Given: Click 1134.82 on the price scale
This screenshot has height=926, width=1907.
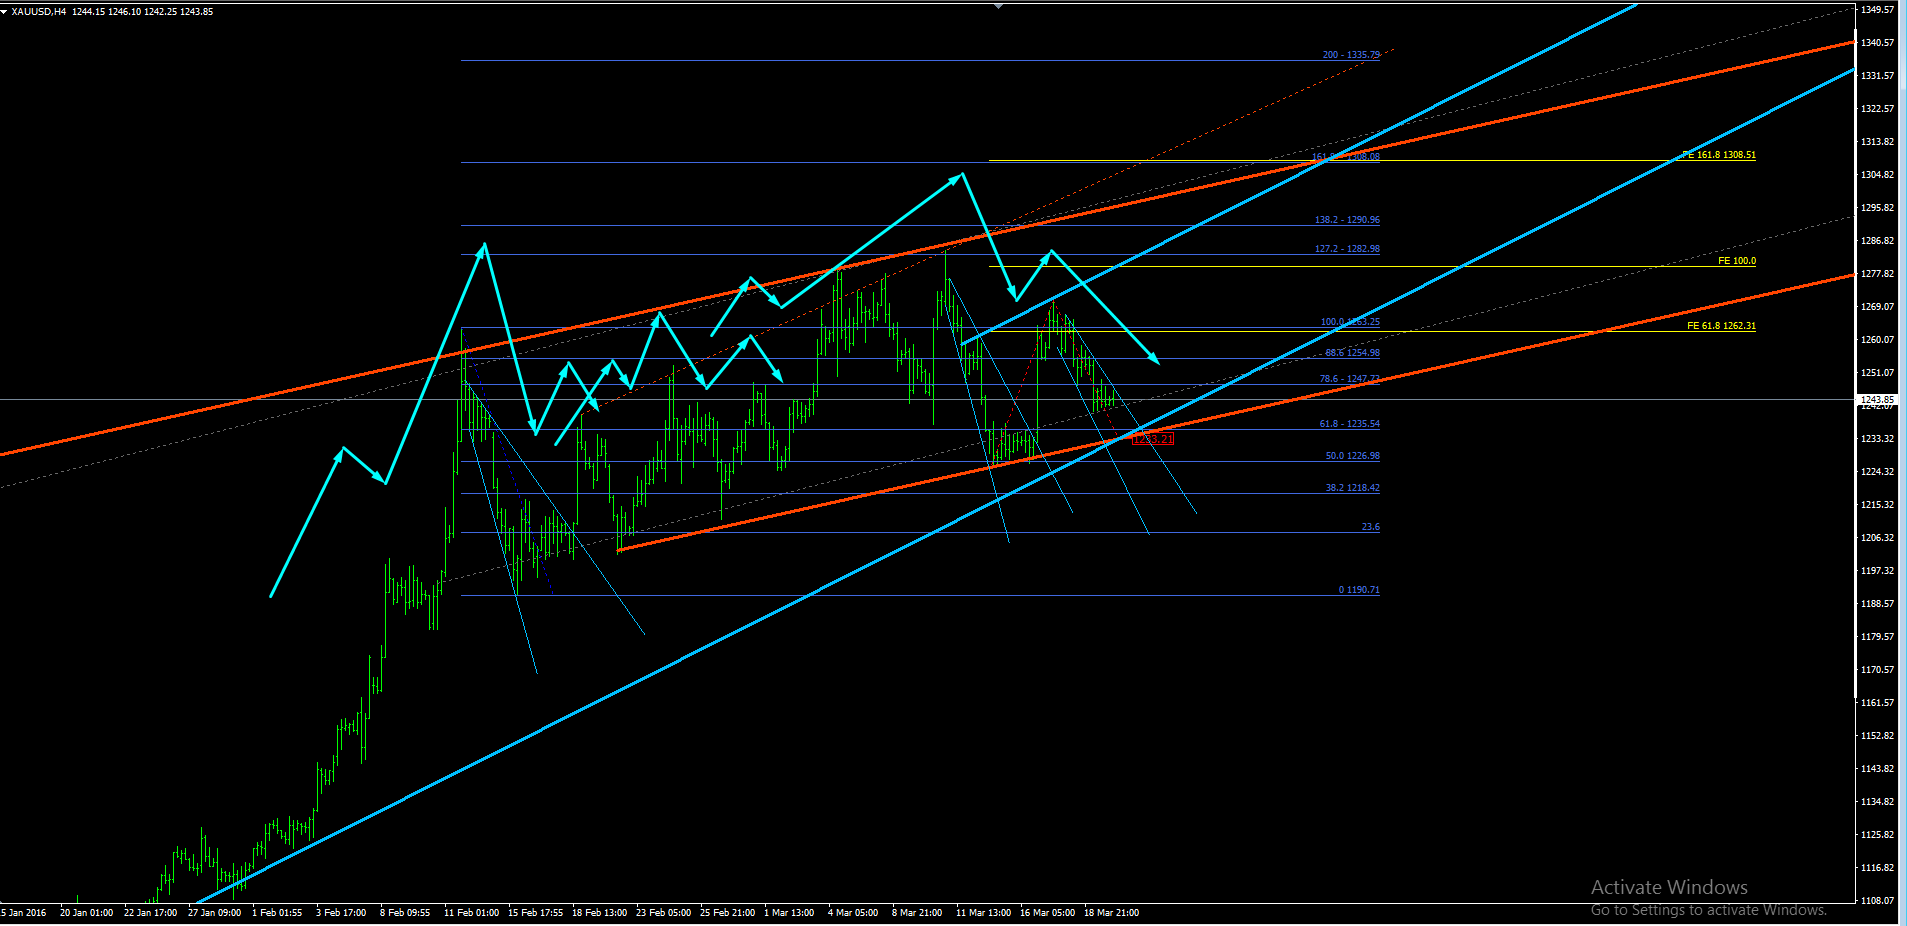Looking at the screenshot, I should [1877, 802].
